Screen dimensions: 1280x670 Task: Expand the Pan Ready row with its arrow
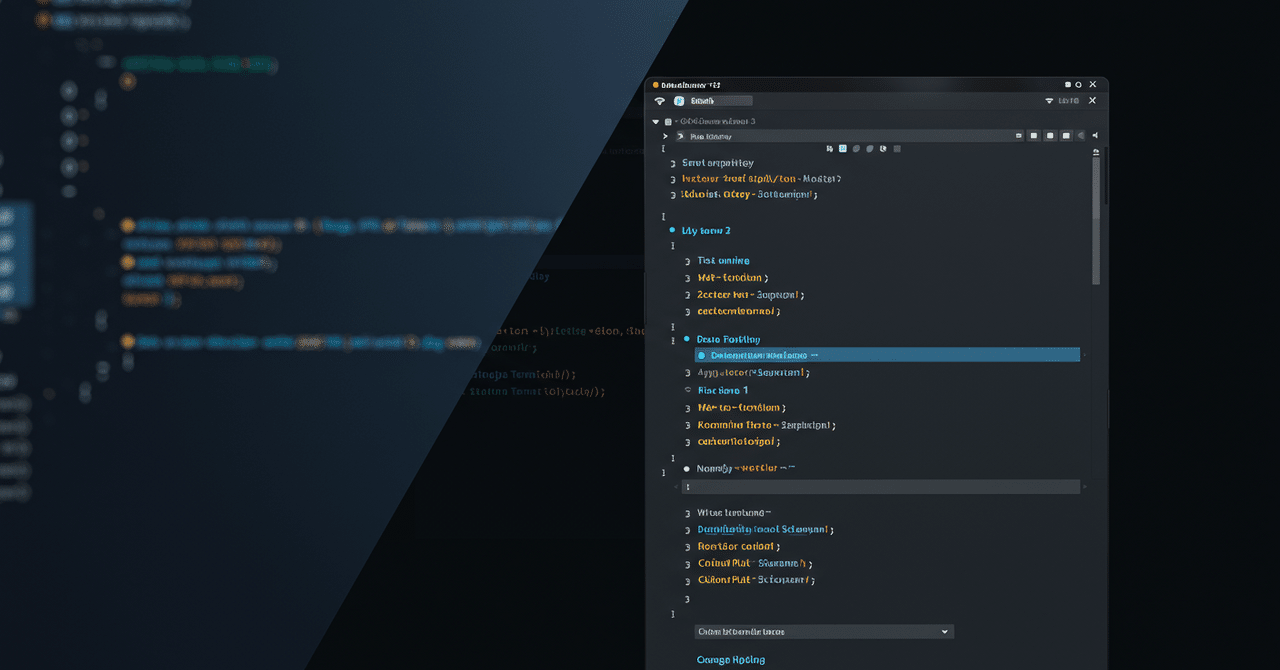[x=664, y=134]
